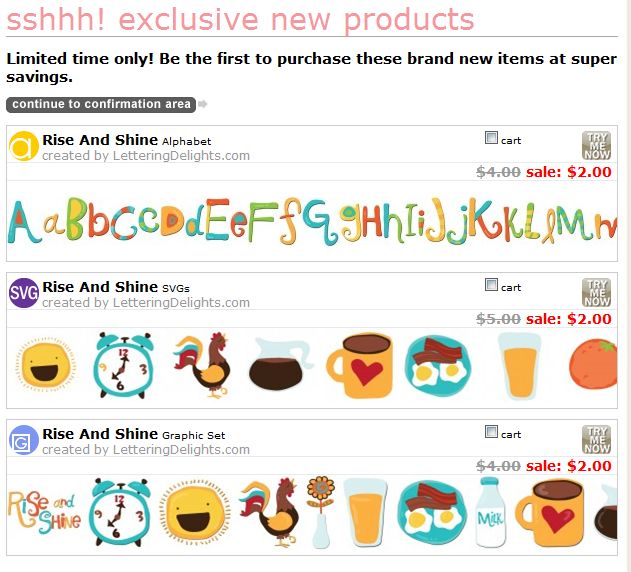
Task: Click the arrow beside continue to confirmation area
Action: pos(203,104)
